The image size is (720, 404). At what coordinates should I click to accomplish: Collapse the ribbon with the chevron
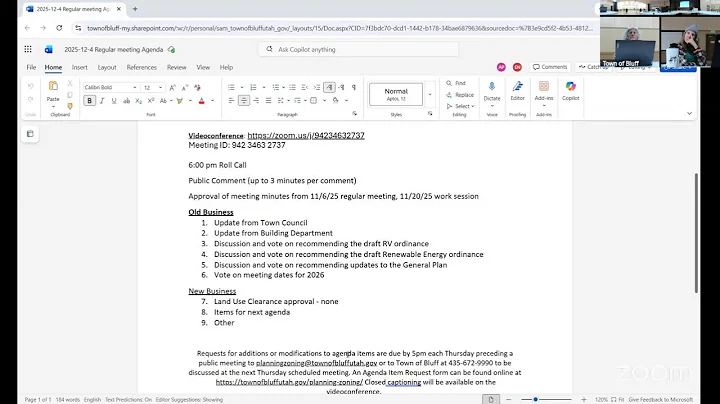point(689,113)
